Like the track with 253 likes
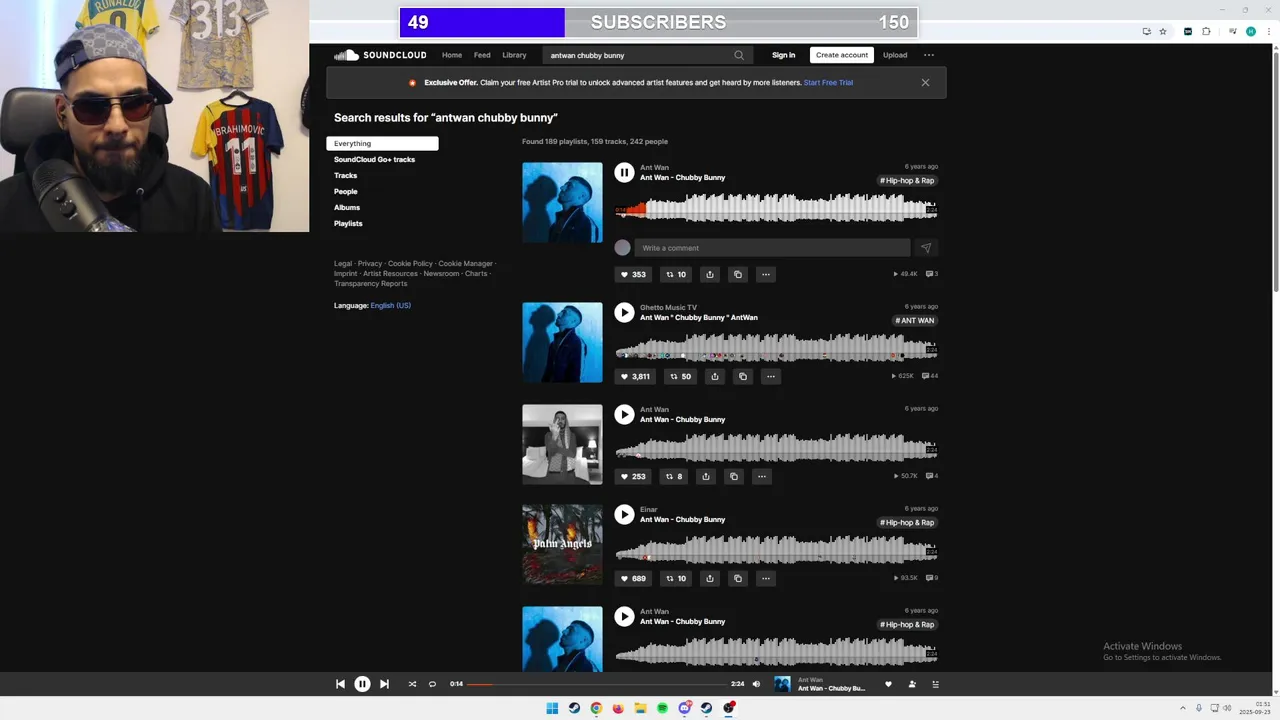This screenshot has width=1280, height=720. click(633, 476)
